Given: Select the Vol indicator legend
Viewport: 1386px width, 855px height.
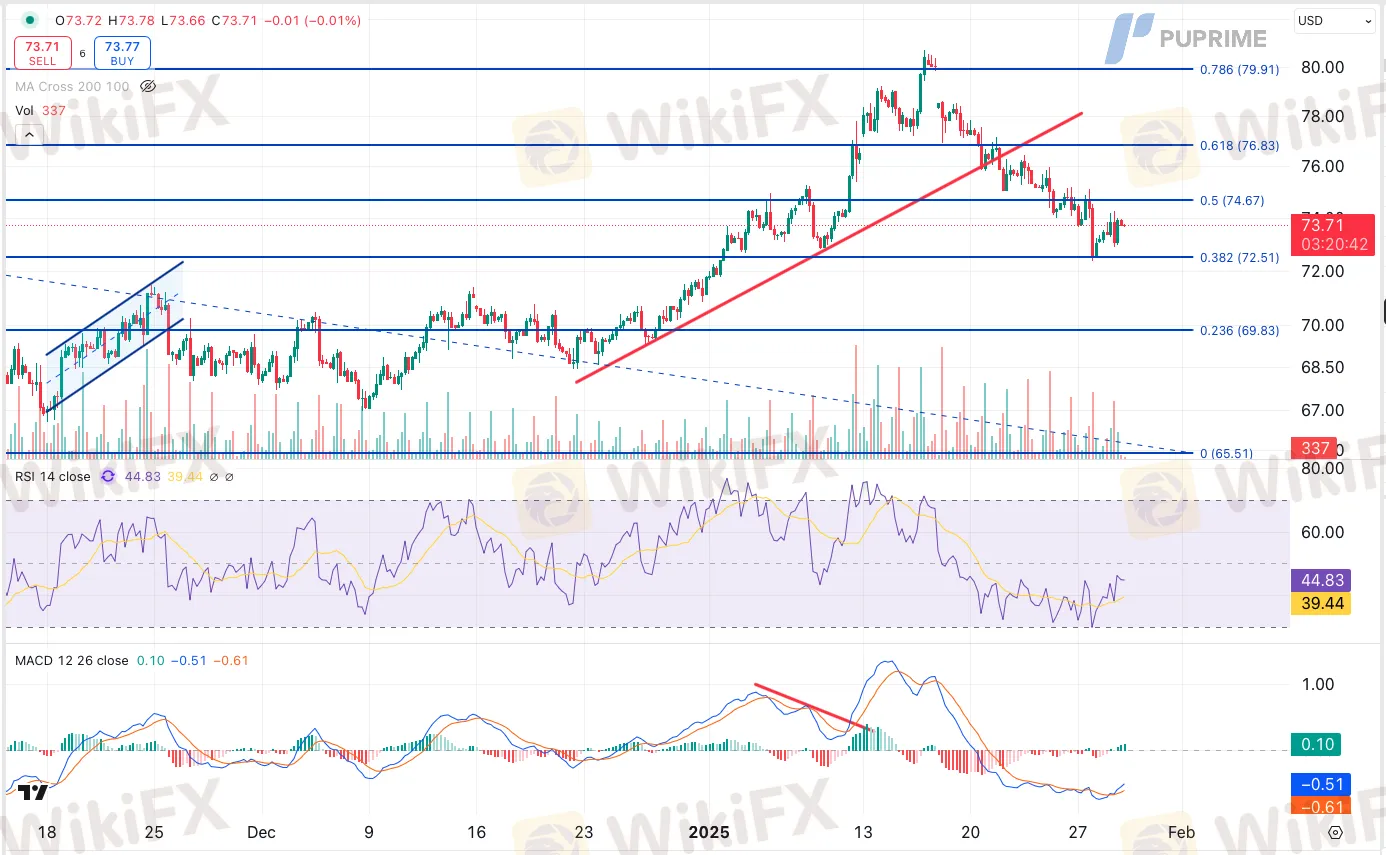Looking at the screenshot, I should [40, 111].
